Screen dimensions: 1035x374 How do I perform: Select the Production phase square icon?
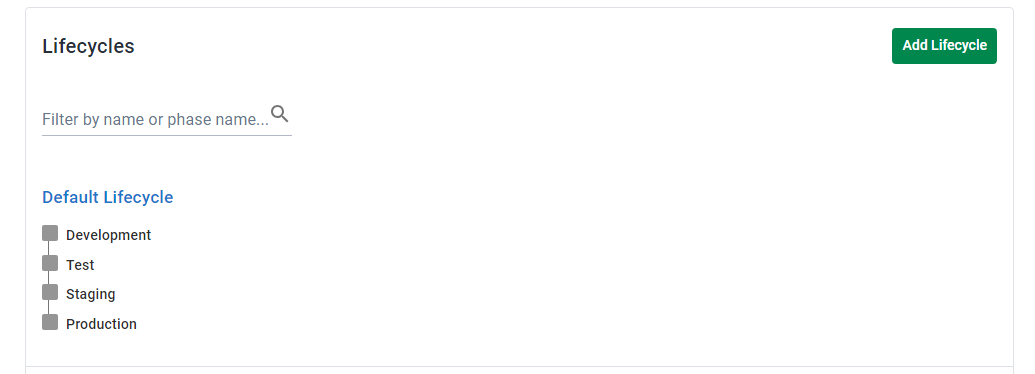point(50,322)
